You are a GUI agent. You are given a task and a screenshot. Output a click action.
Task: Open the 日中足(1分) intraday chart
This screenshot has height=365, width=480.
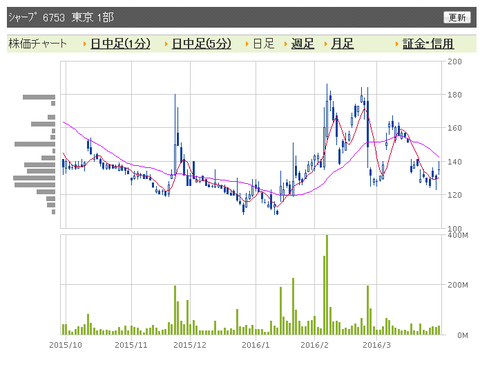pos(120,44)
